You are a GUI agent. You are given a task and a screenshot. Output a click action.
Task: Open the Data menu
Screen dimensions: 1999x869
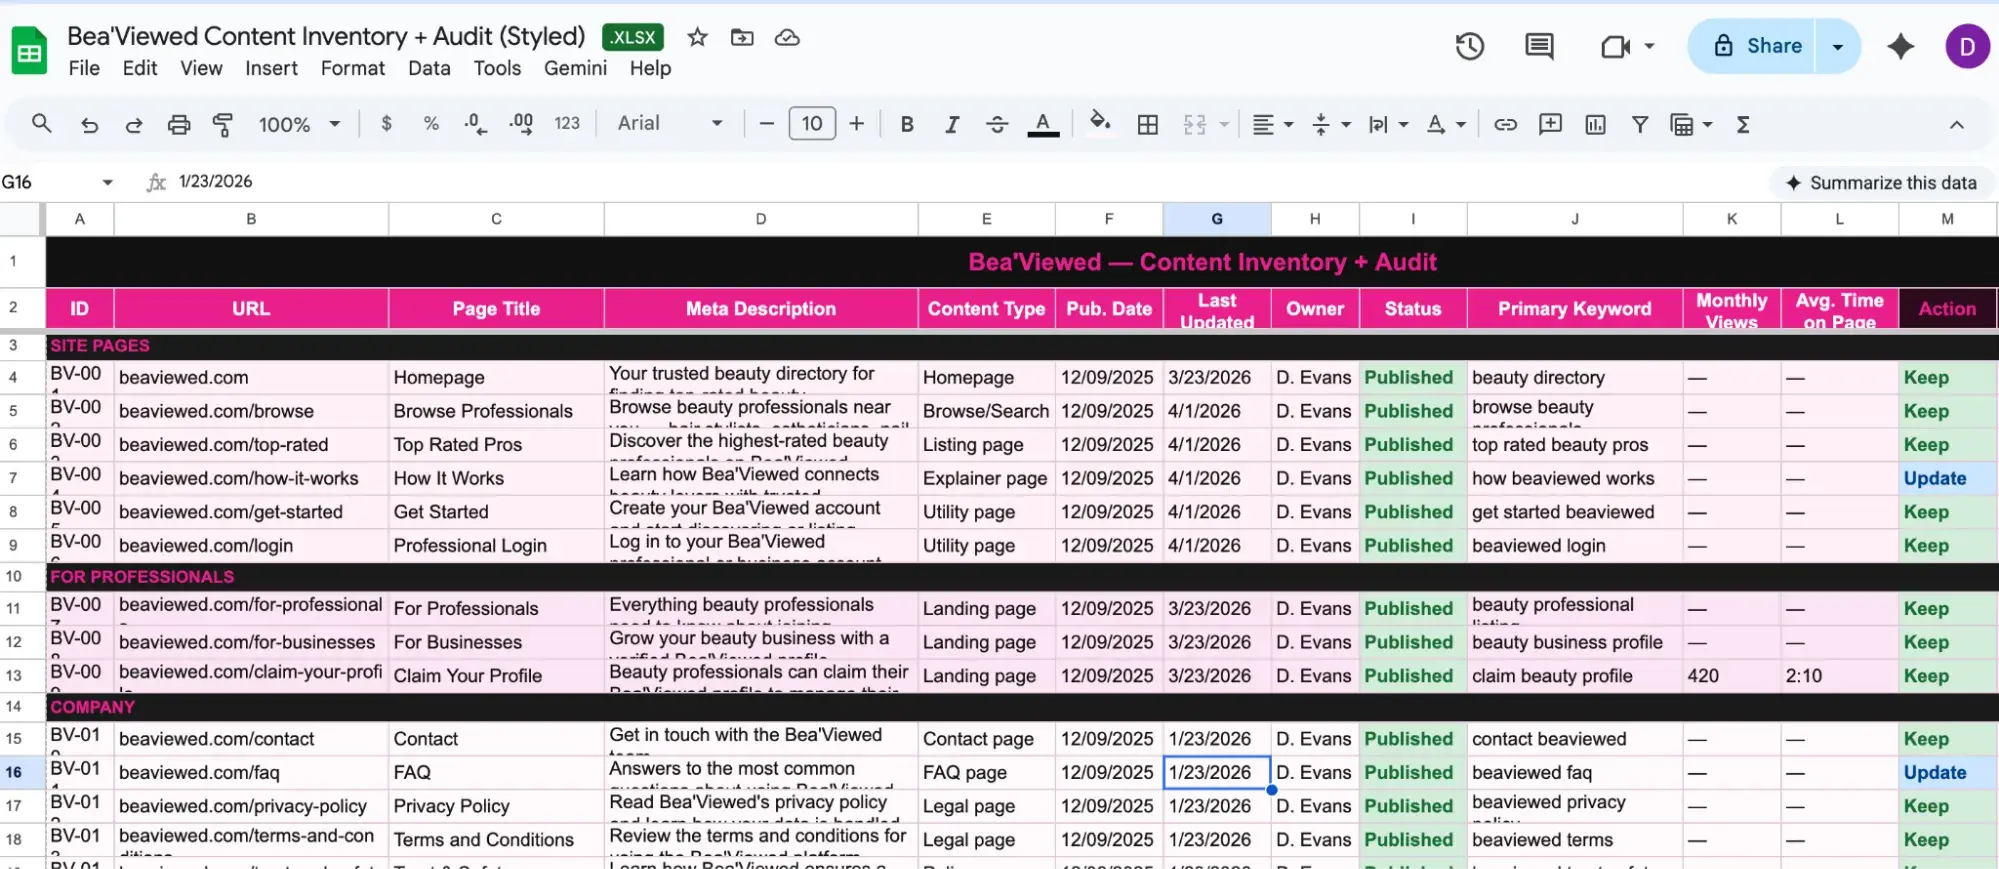pos(429,68)
